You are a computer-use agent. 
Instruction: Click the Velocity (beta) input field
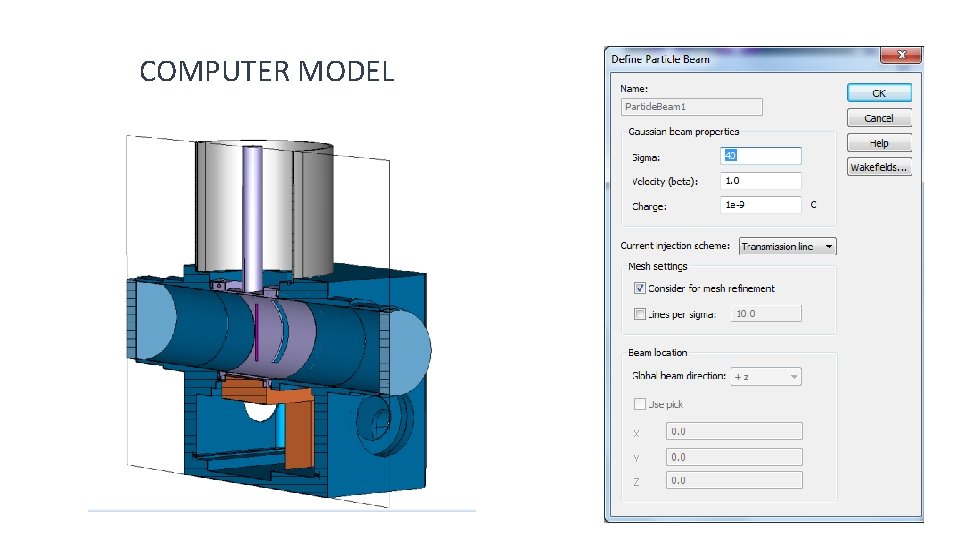coord(760,181)
